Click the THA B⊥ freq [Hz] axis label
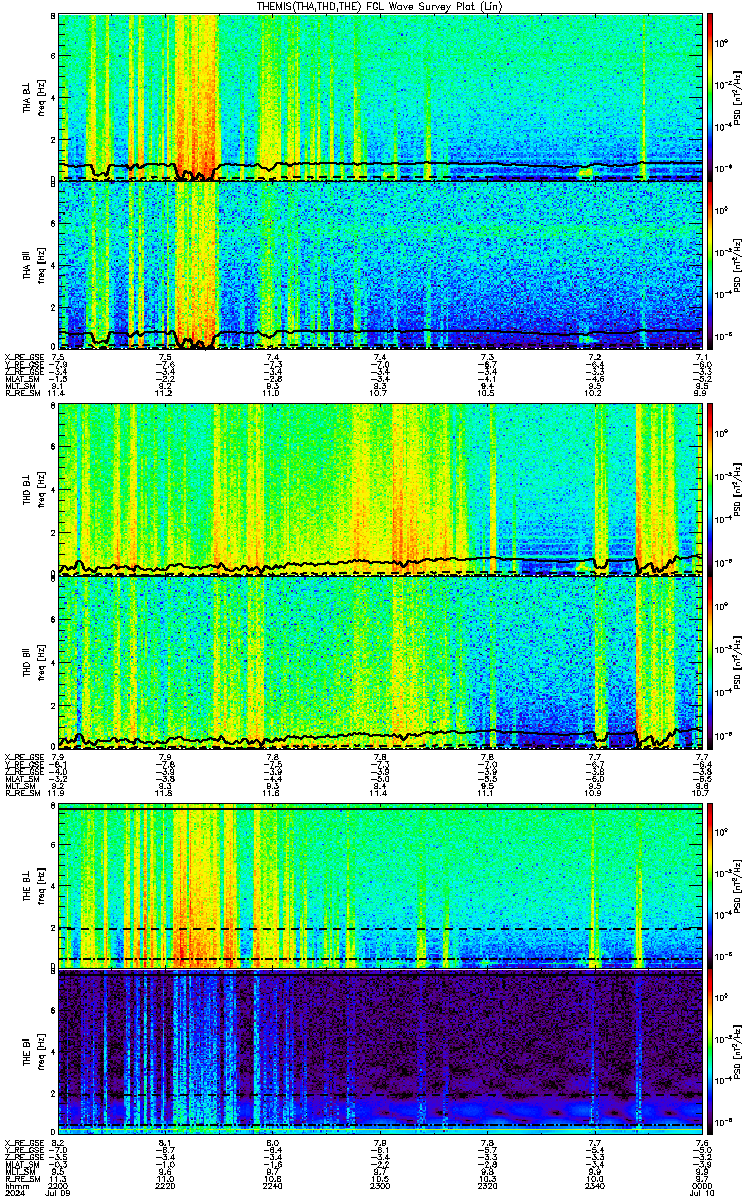 [x=38, y=97]
